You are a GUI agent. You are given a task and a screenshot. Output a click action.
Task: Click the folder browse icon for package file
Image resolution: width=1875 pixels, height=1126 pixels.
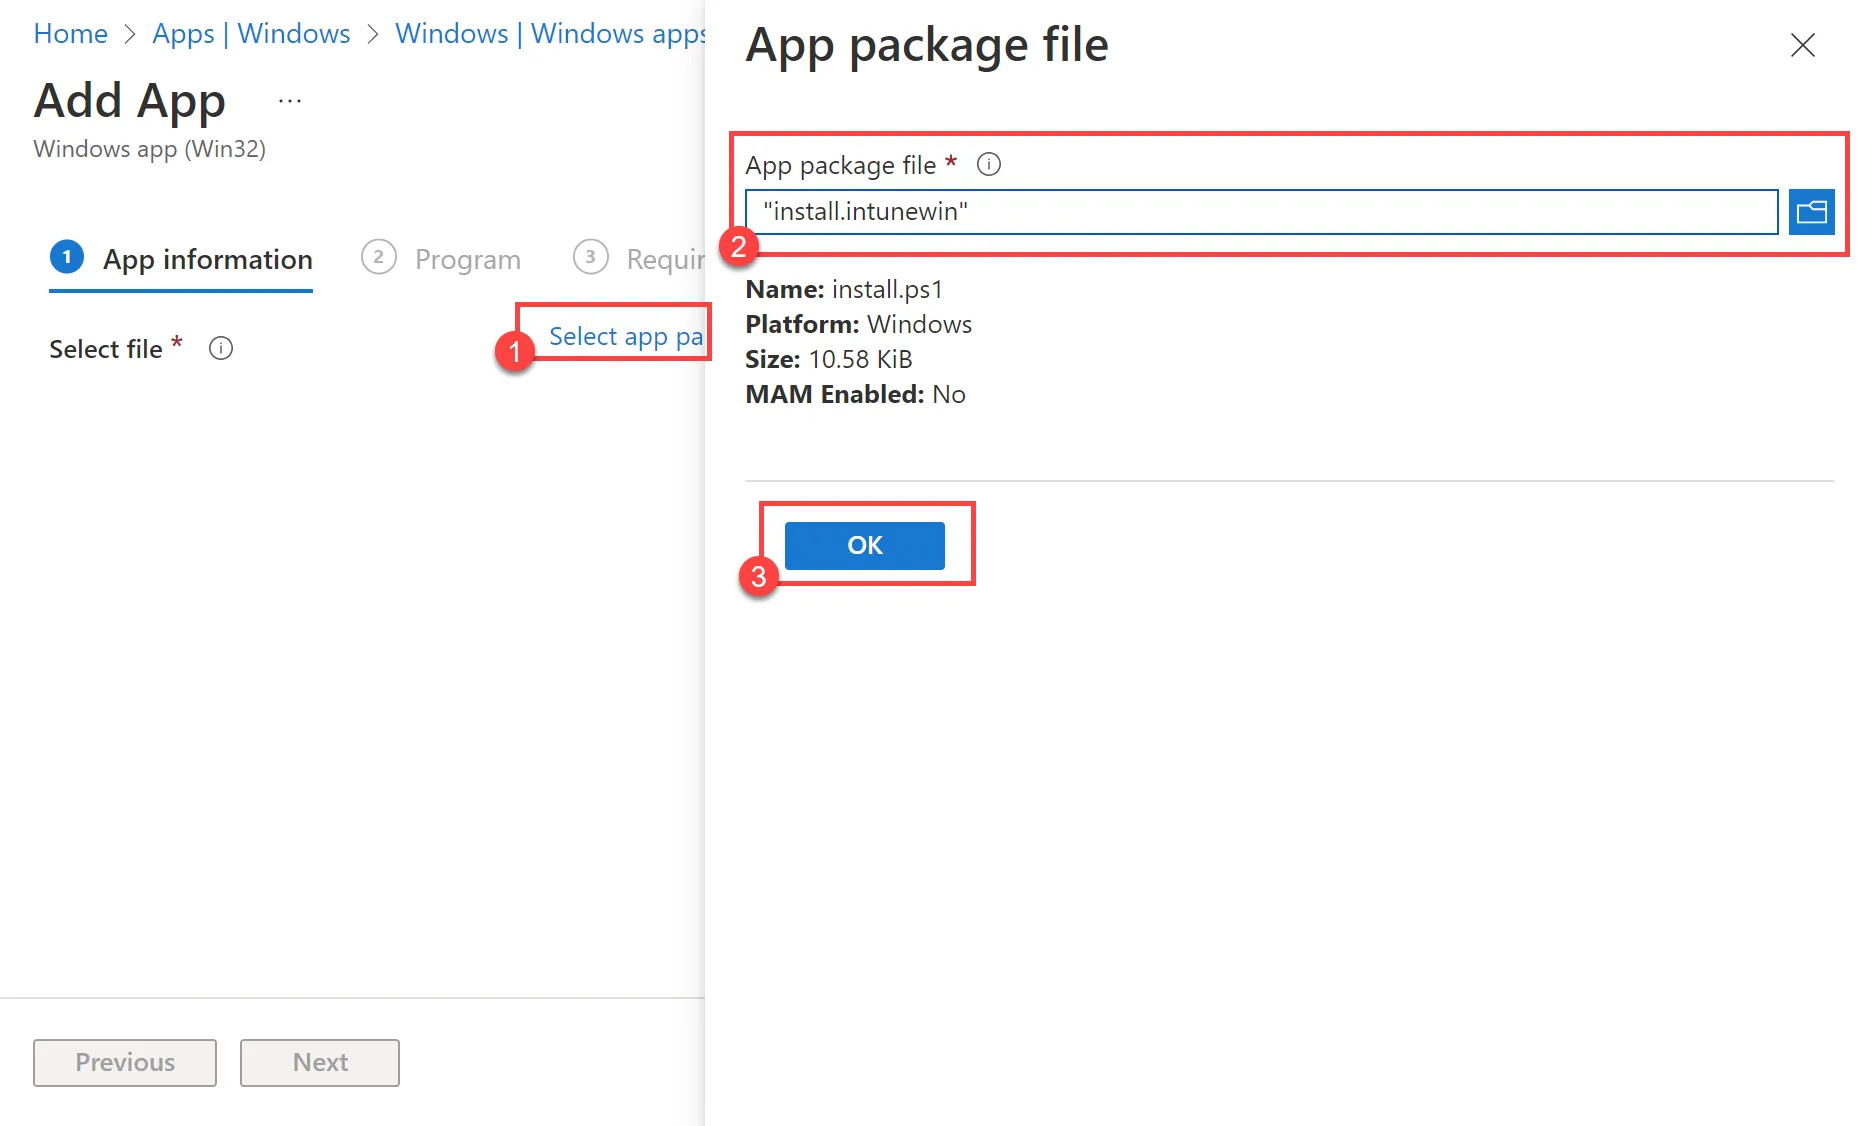point(1811,212)
